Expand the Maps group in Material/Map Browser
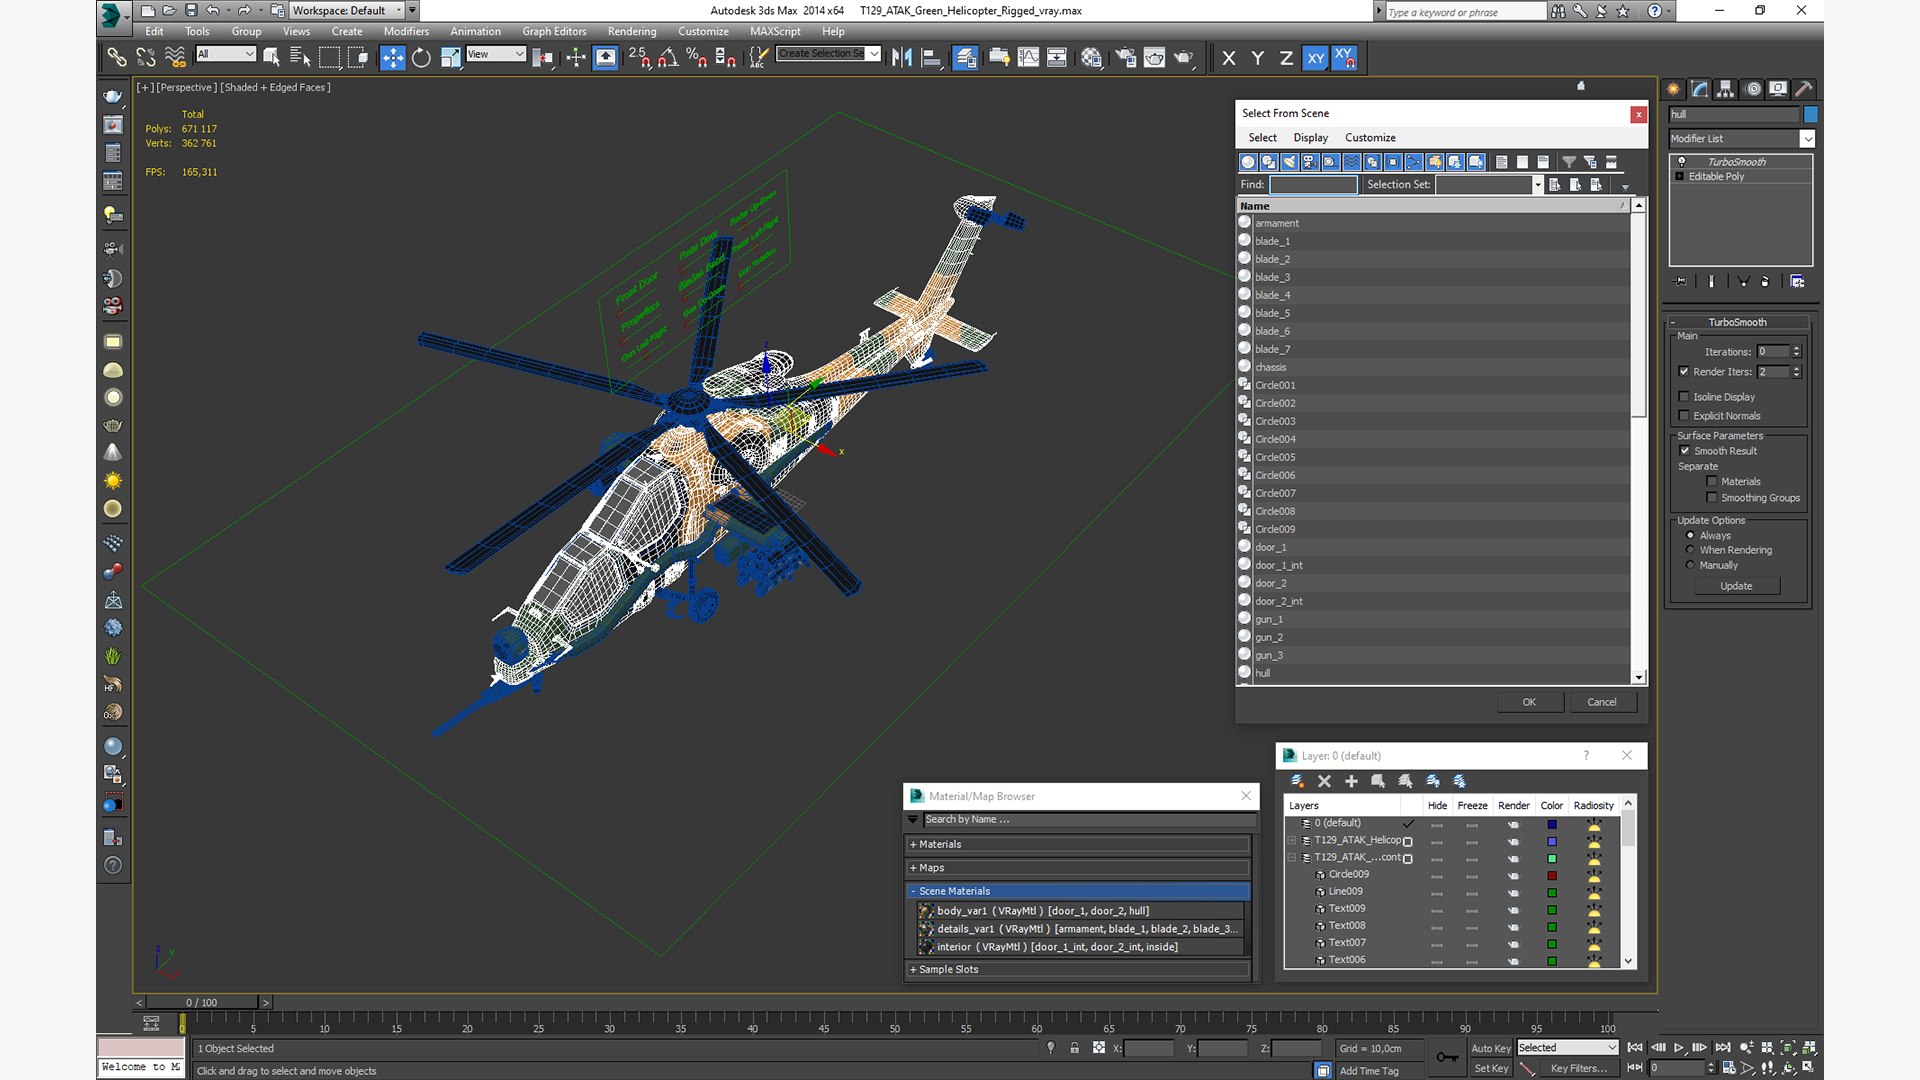The width and height of the screenshot is (1920, 1080). (1078, 868)
